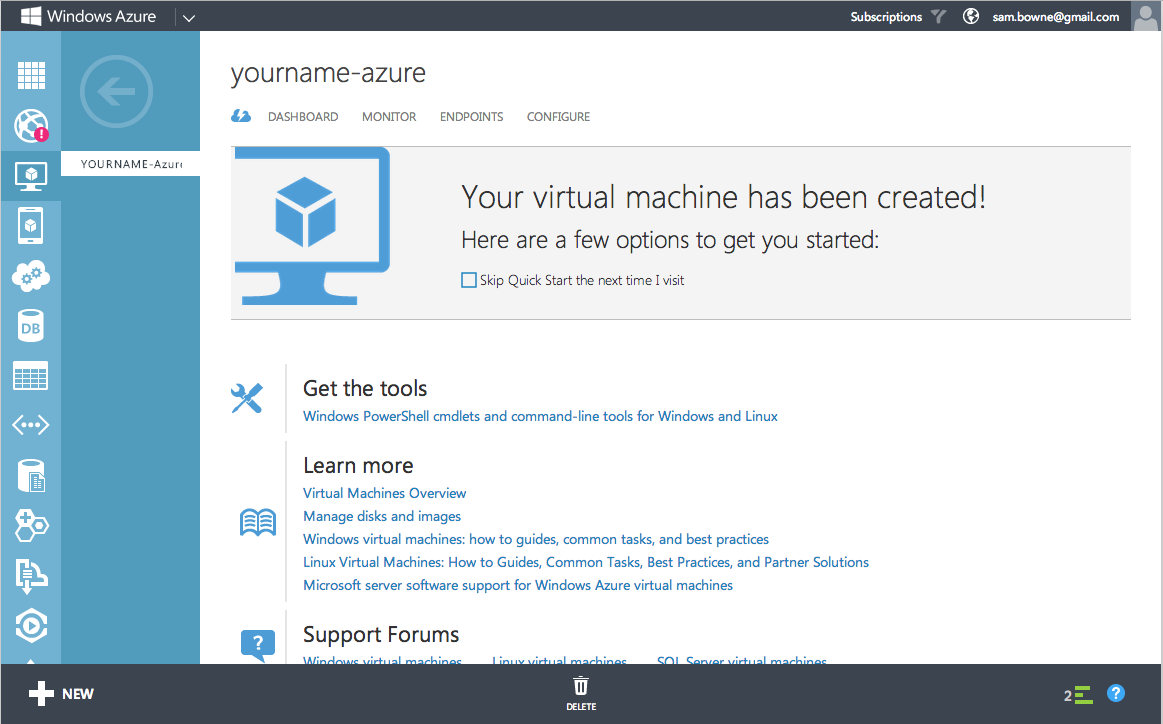Viewport: 1163px width, 724px height.
Task: Click the subscriptions filter funnel icon
Action: coord(939,16)
